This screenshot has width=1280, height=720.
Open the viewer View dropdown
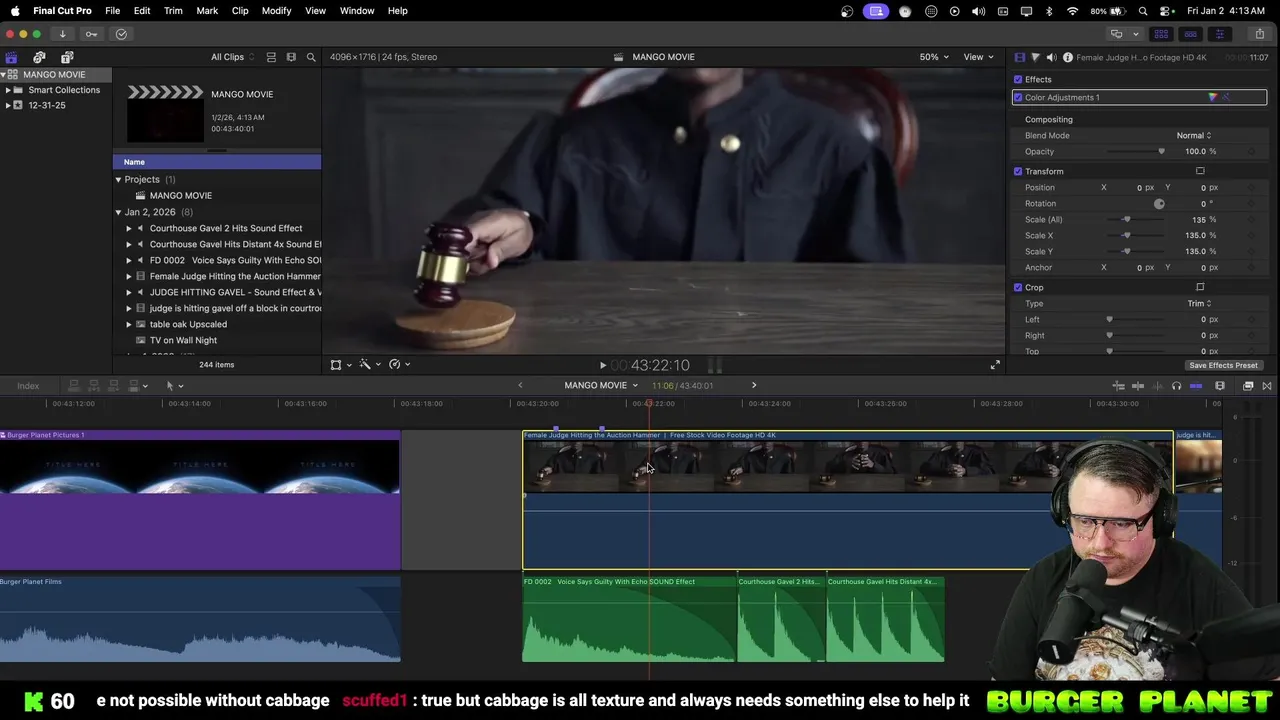pyautogui.click(x=978, y=57)
